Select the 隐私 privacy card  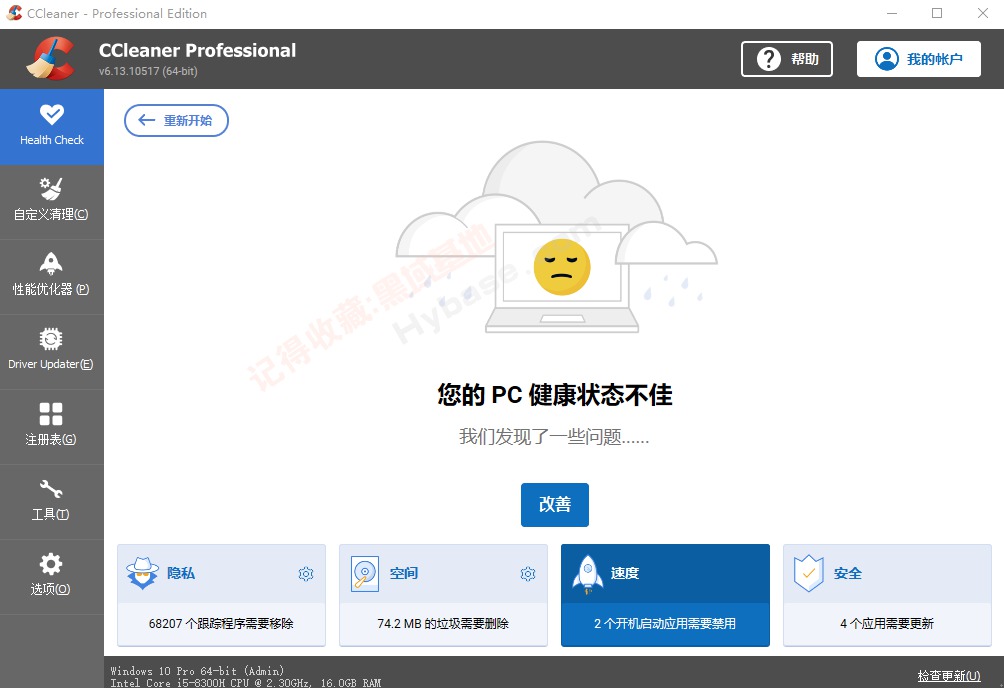(x=222, y=595)
